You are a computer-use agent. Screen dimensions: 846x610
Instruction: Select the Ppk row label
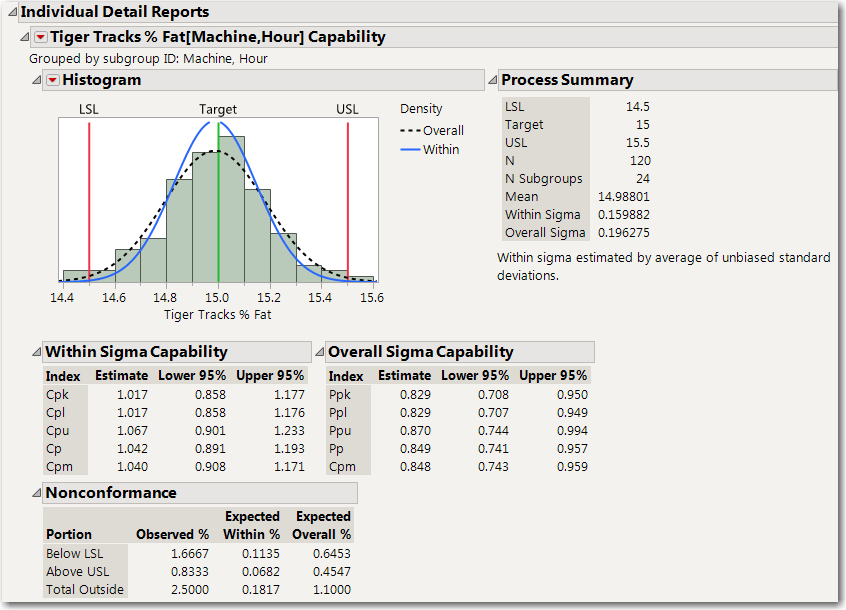point(340,395)
